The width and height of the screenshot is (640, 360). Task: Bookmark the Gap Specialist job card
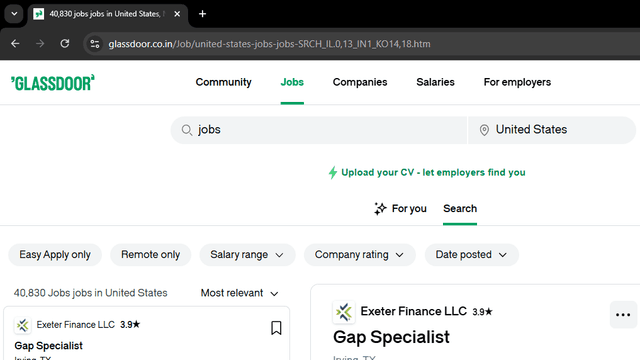(x=276, y=328)
